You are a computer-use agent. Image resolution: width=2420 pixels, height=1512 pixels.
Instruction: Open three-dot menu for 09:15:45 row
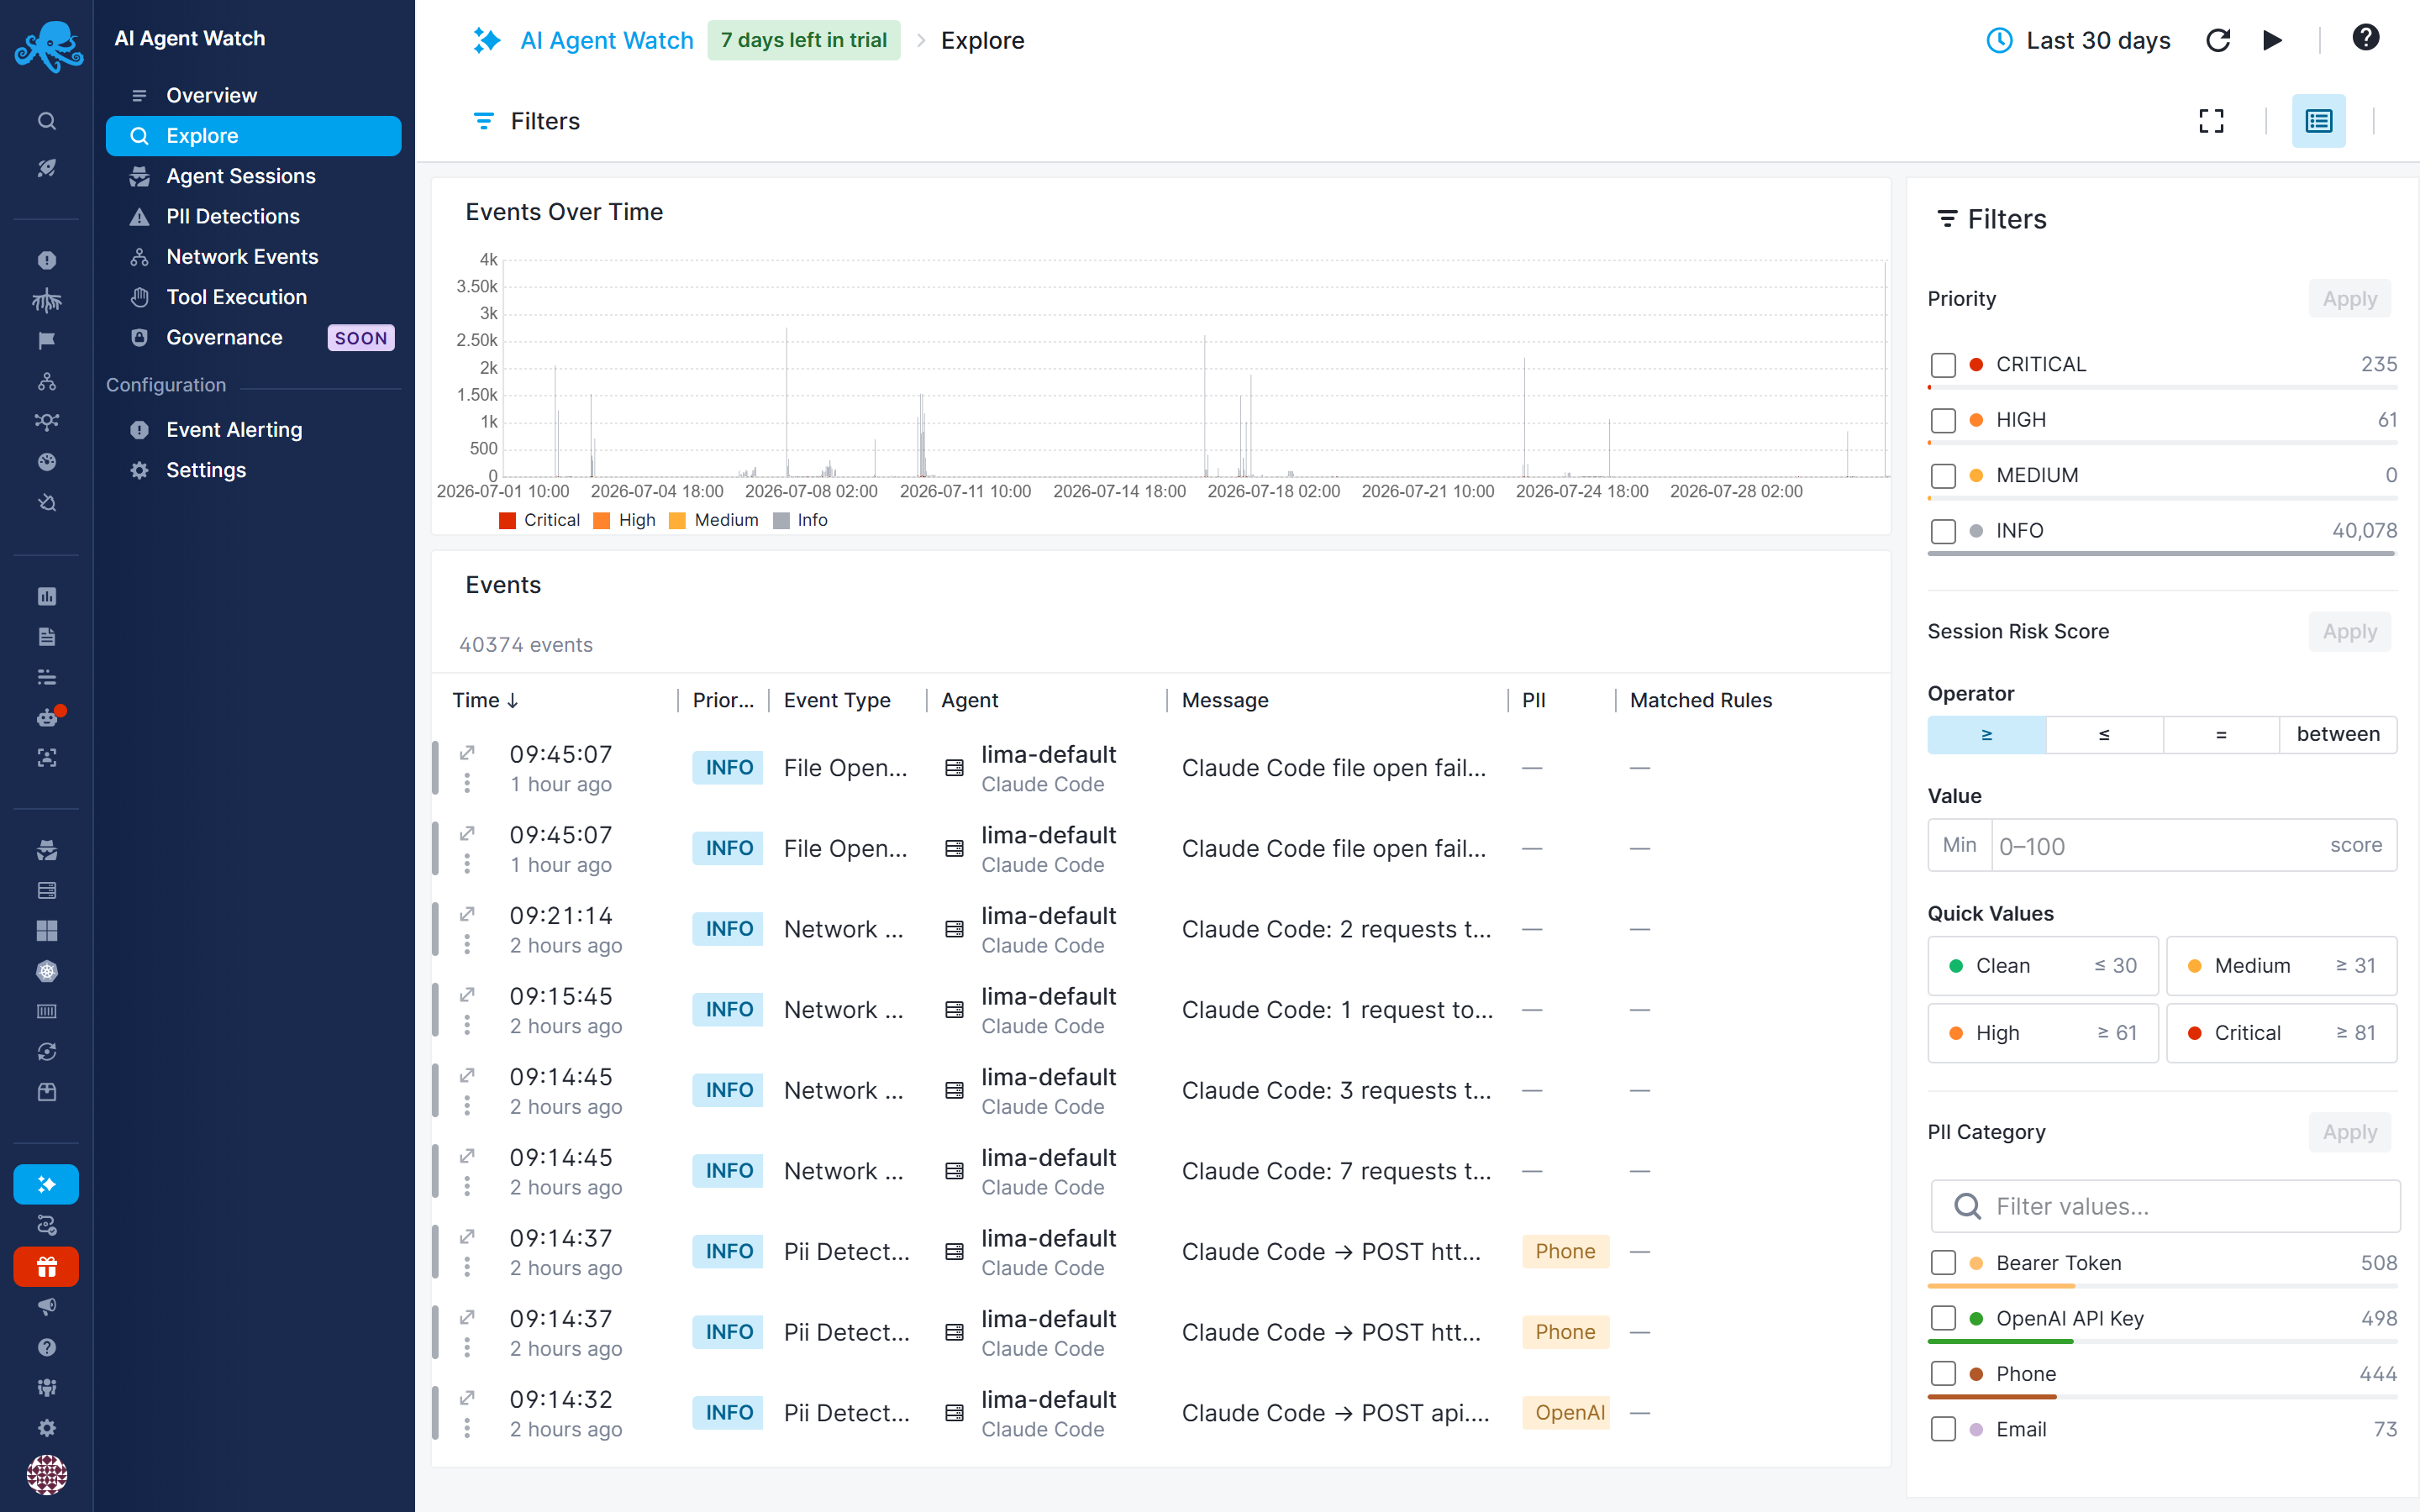coord(467,1026)
